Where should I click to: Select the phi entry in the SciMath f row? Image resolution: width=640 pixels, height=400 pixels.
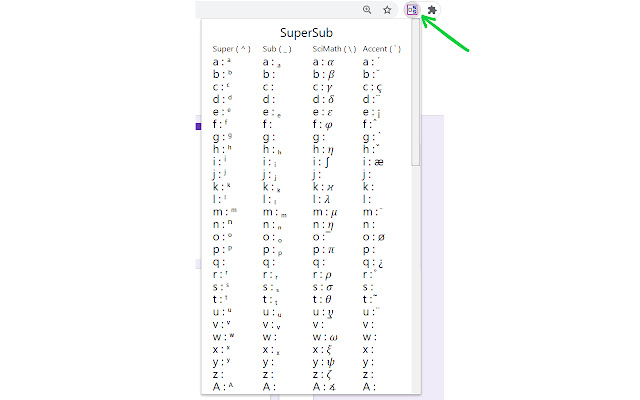point(328,125)
